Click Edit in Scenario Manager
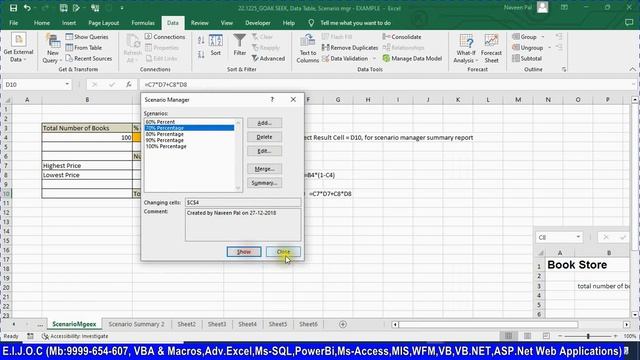 point(264,151)
